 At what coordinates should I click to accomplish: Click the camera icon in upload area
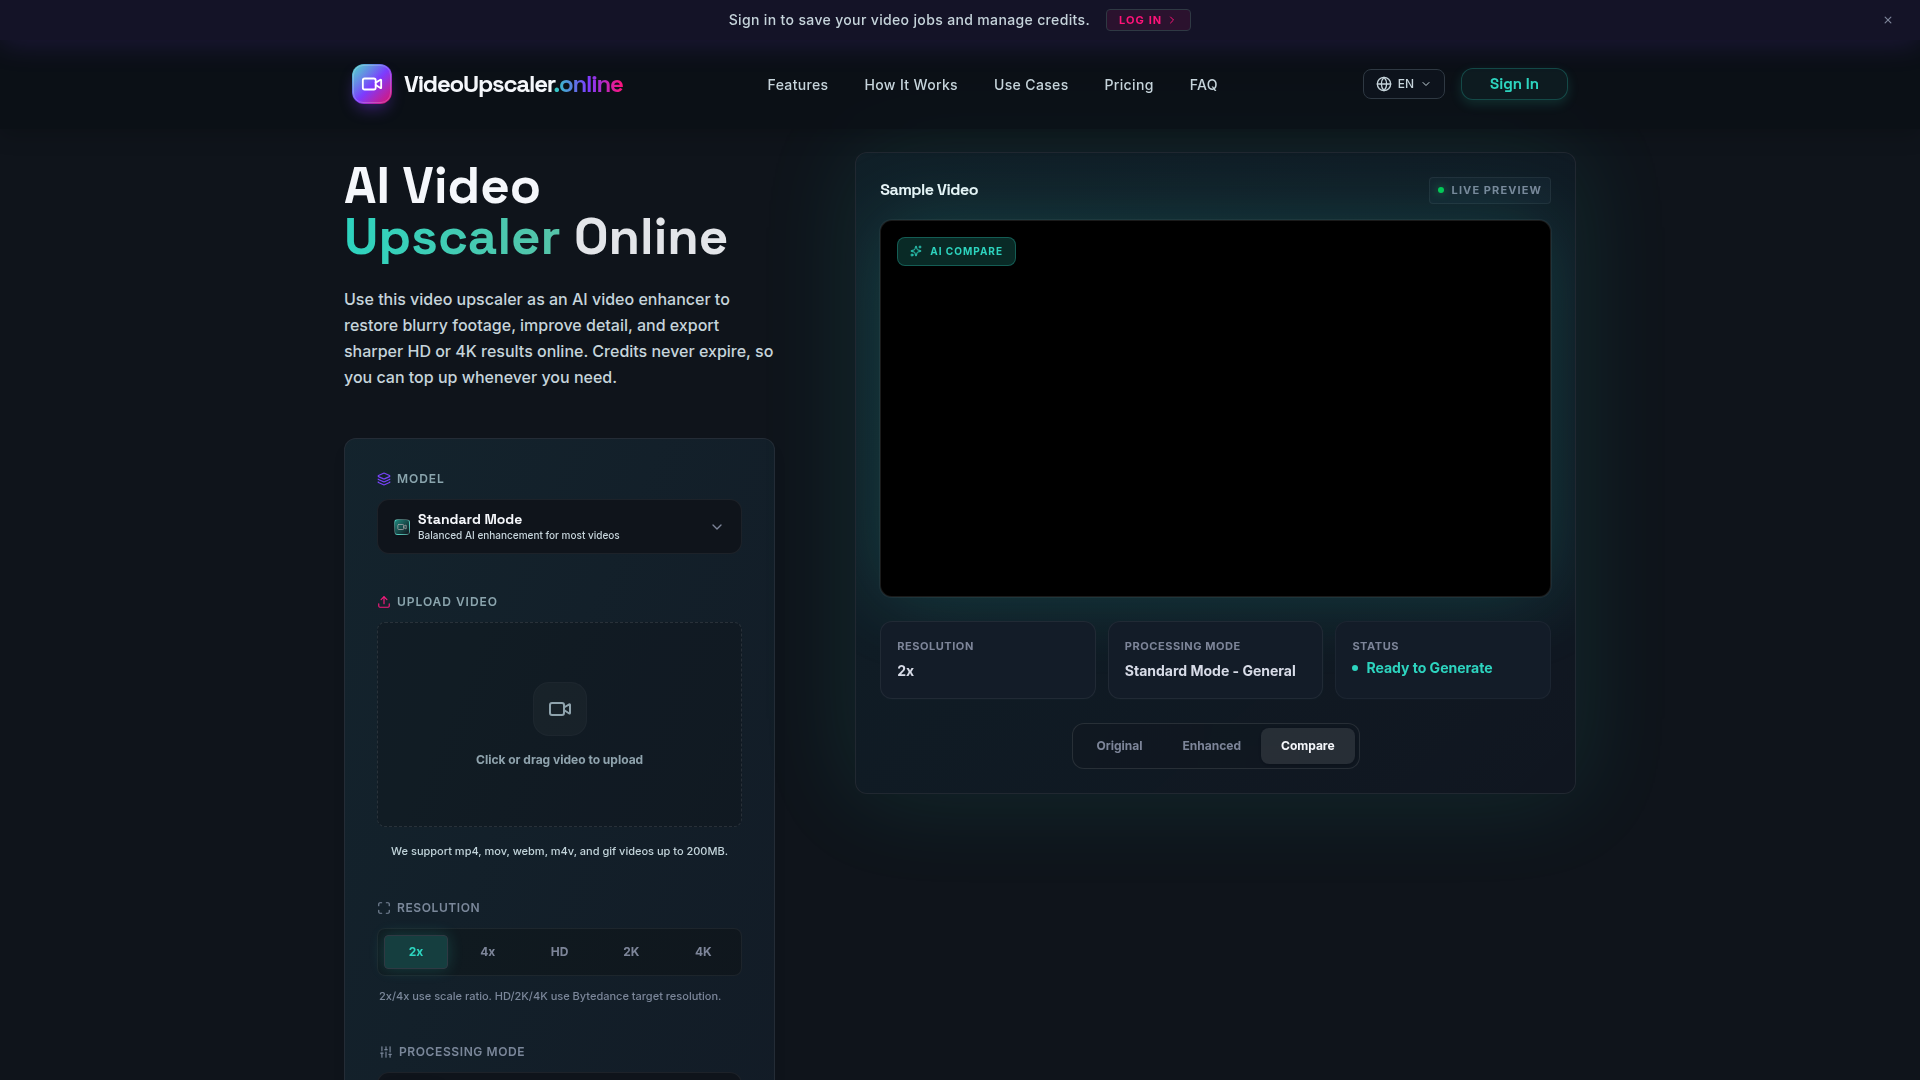(x=559, y=709)
